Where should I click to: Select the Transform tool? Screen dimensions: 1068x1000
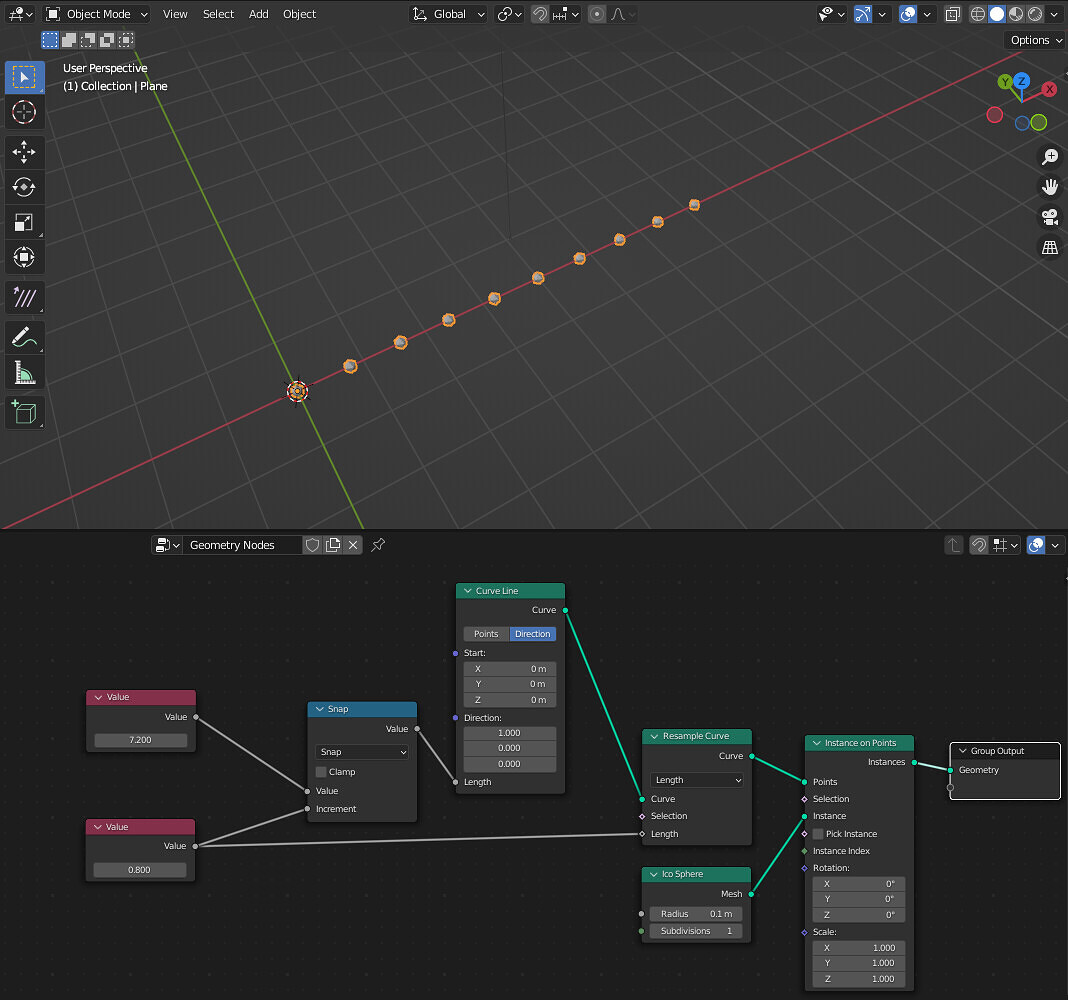tap(25, 257)
